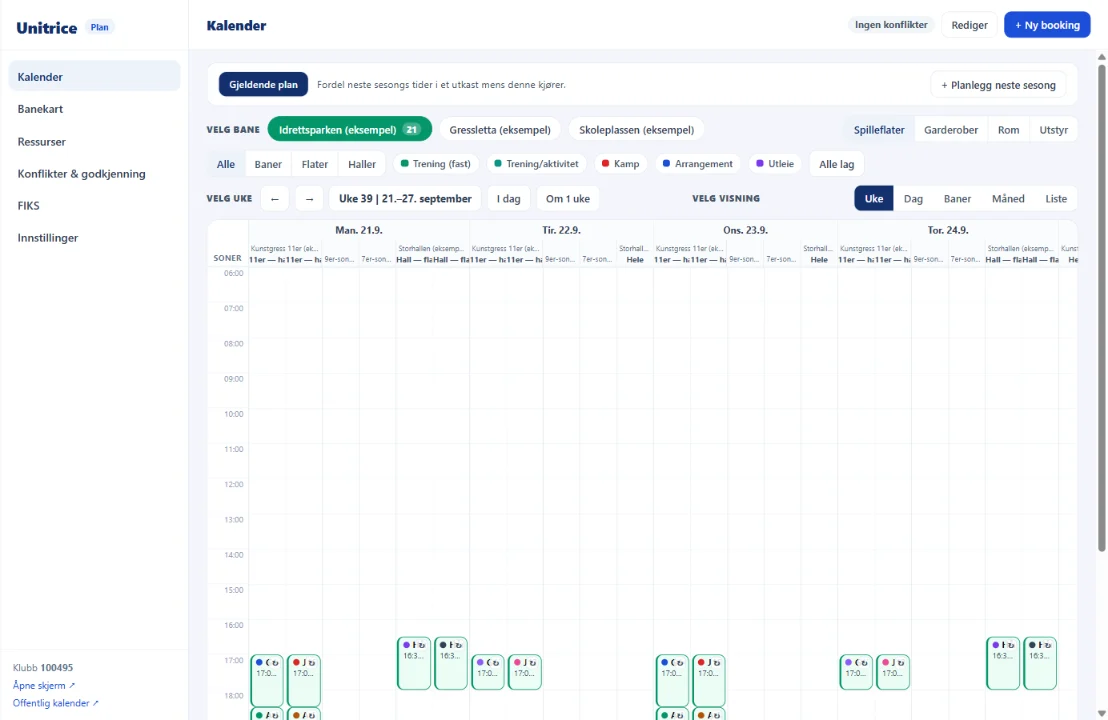Open Åpne skjerm external link
Image resolution: width=1108 pixels, height=720 pixels.
click(x=44, y=685)
